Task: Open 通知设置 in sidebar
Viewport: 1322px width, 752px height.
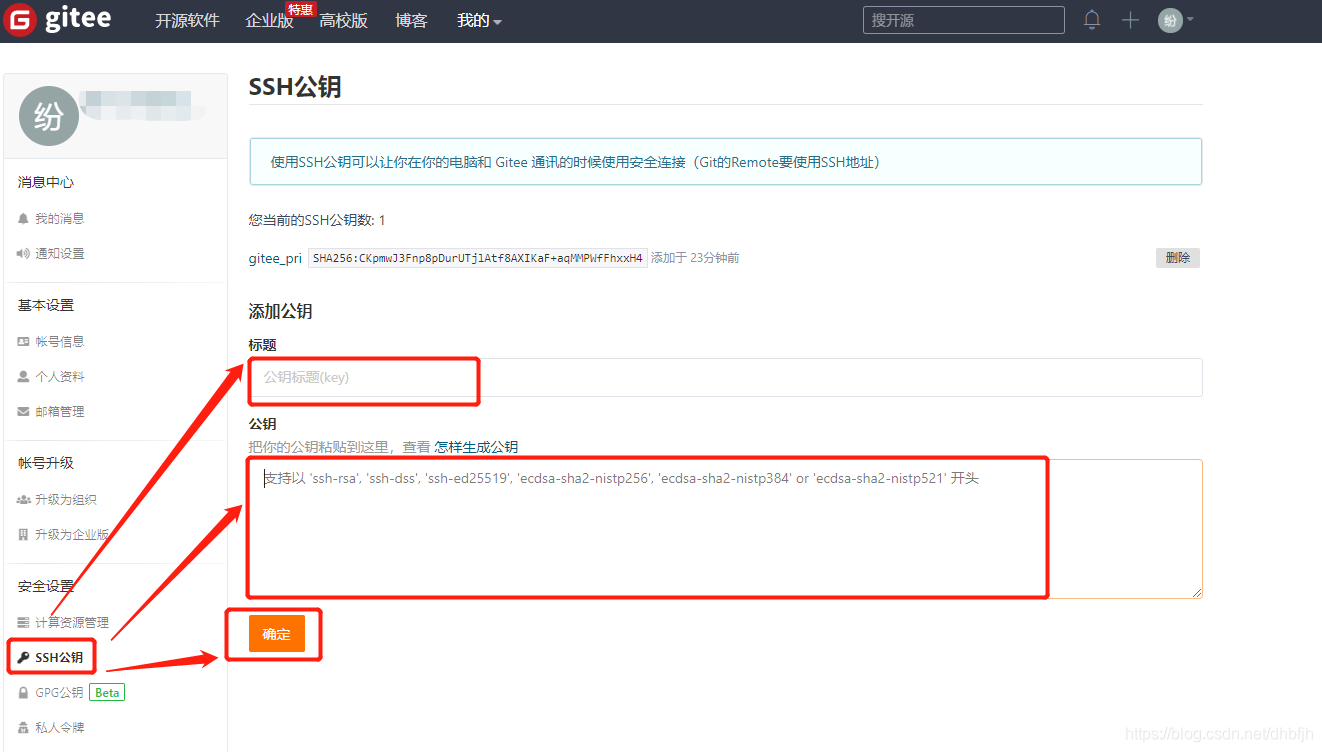Action: [59, 254]
